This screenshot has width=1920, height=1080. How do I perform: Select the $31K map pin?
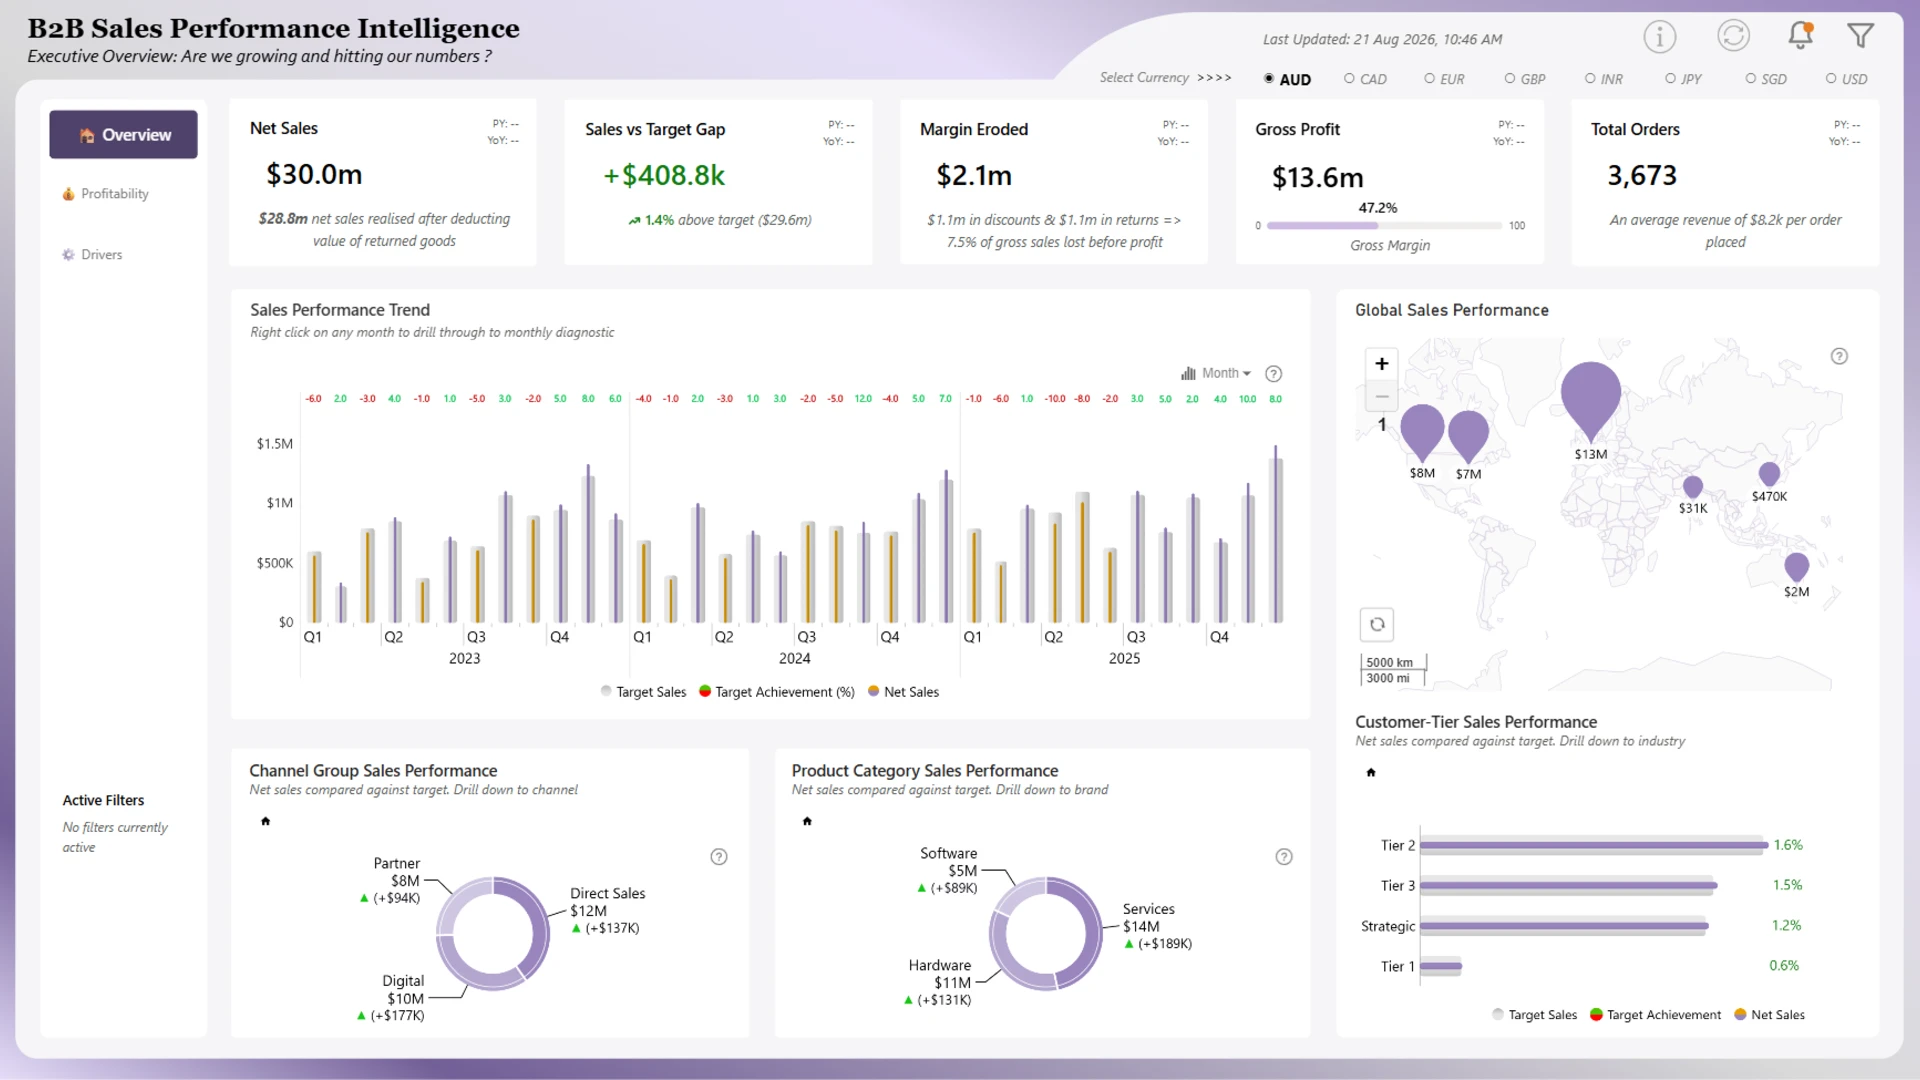(1692, 487)
